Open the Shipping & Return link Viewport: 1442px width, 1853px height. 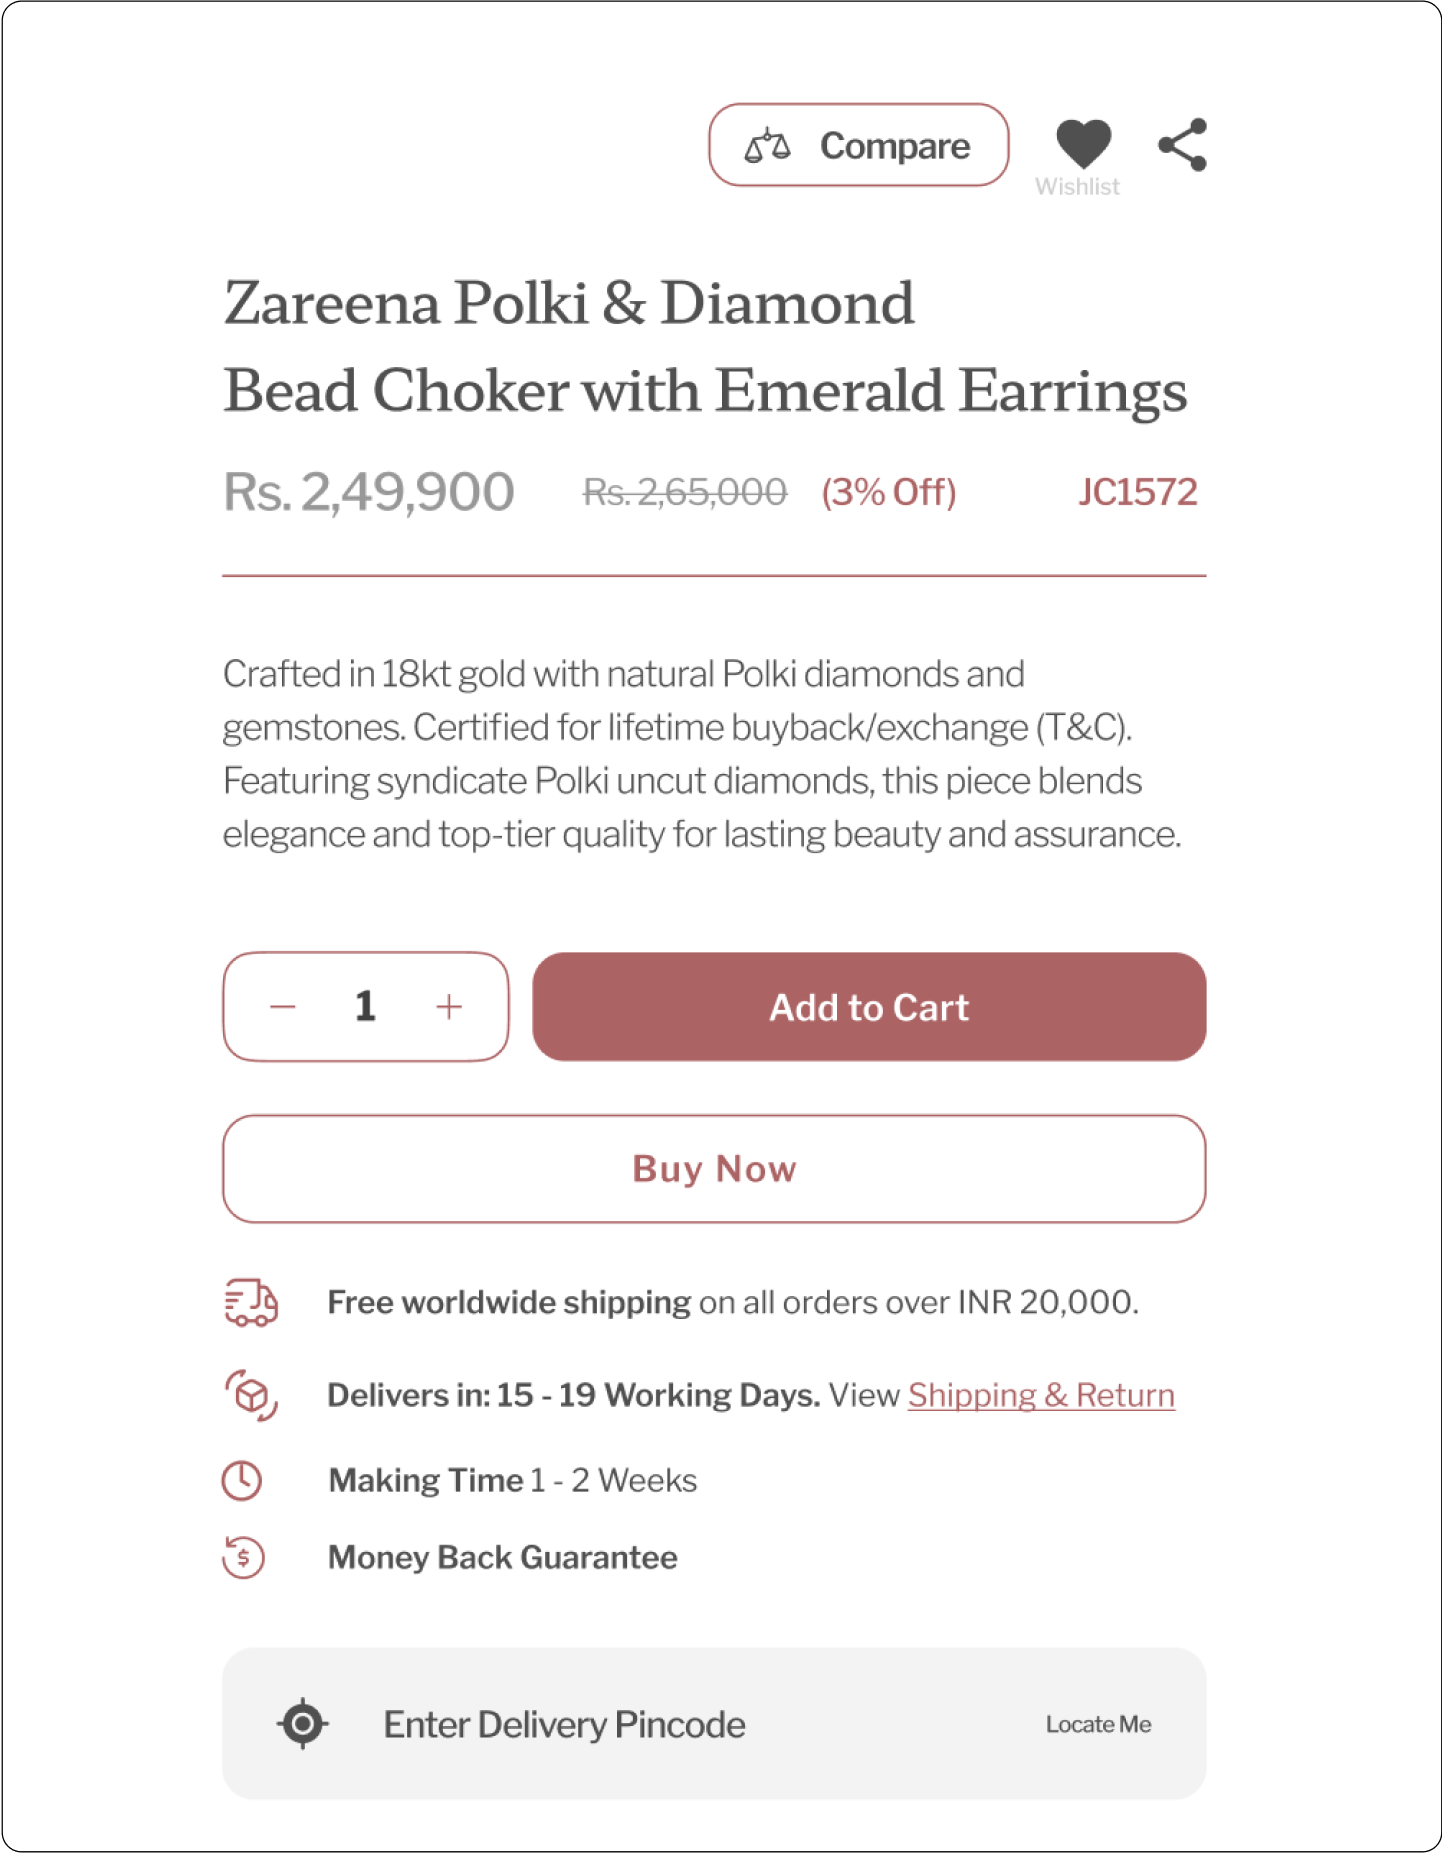pos(1041,1395)
